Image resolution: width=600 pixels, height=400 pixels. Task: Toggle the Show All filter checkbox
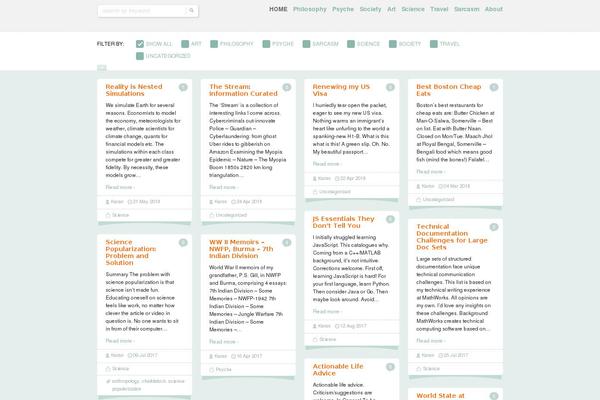[x=140, y=44]
